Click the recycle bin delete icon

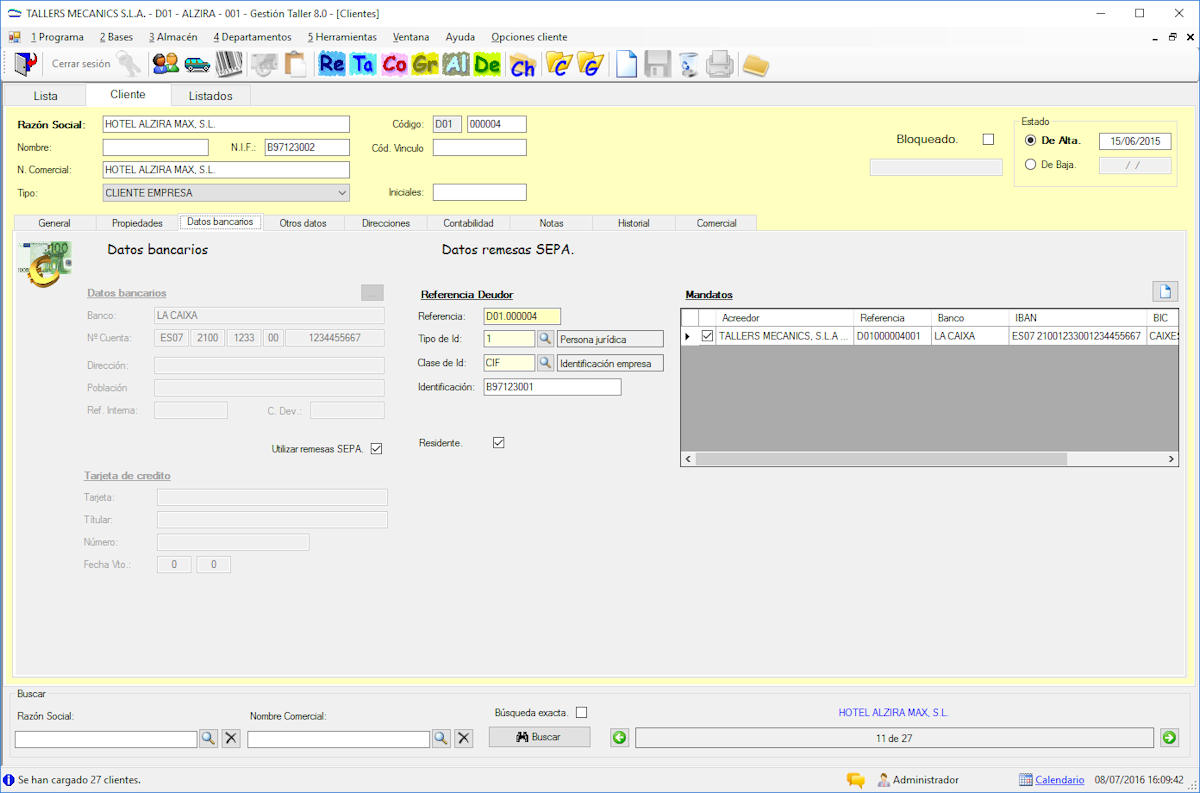click(688, 65)
